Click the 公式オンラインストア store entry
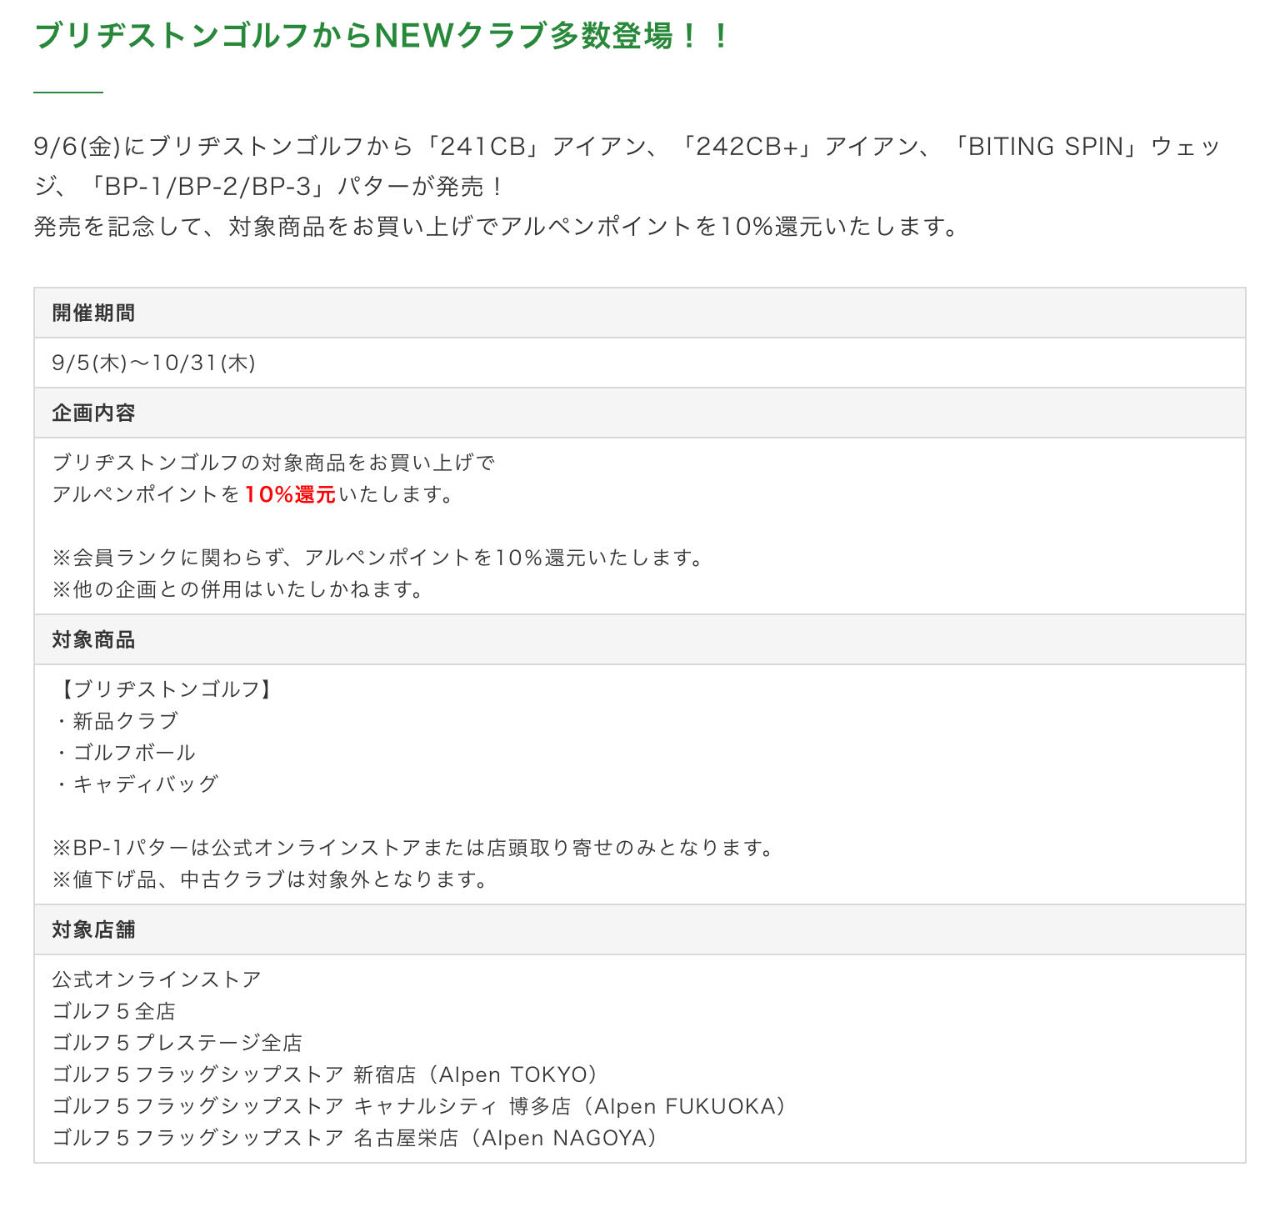 pyautogui.click(x=157, y=979)
